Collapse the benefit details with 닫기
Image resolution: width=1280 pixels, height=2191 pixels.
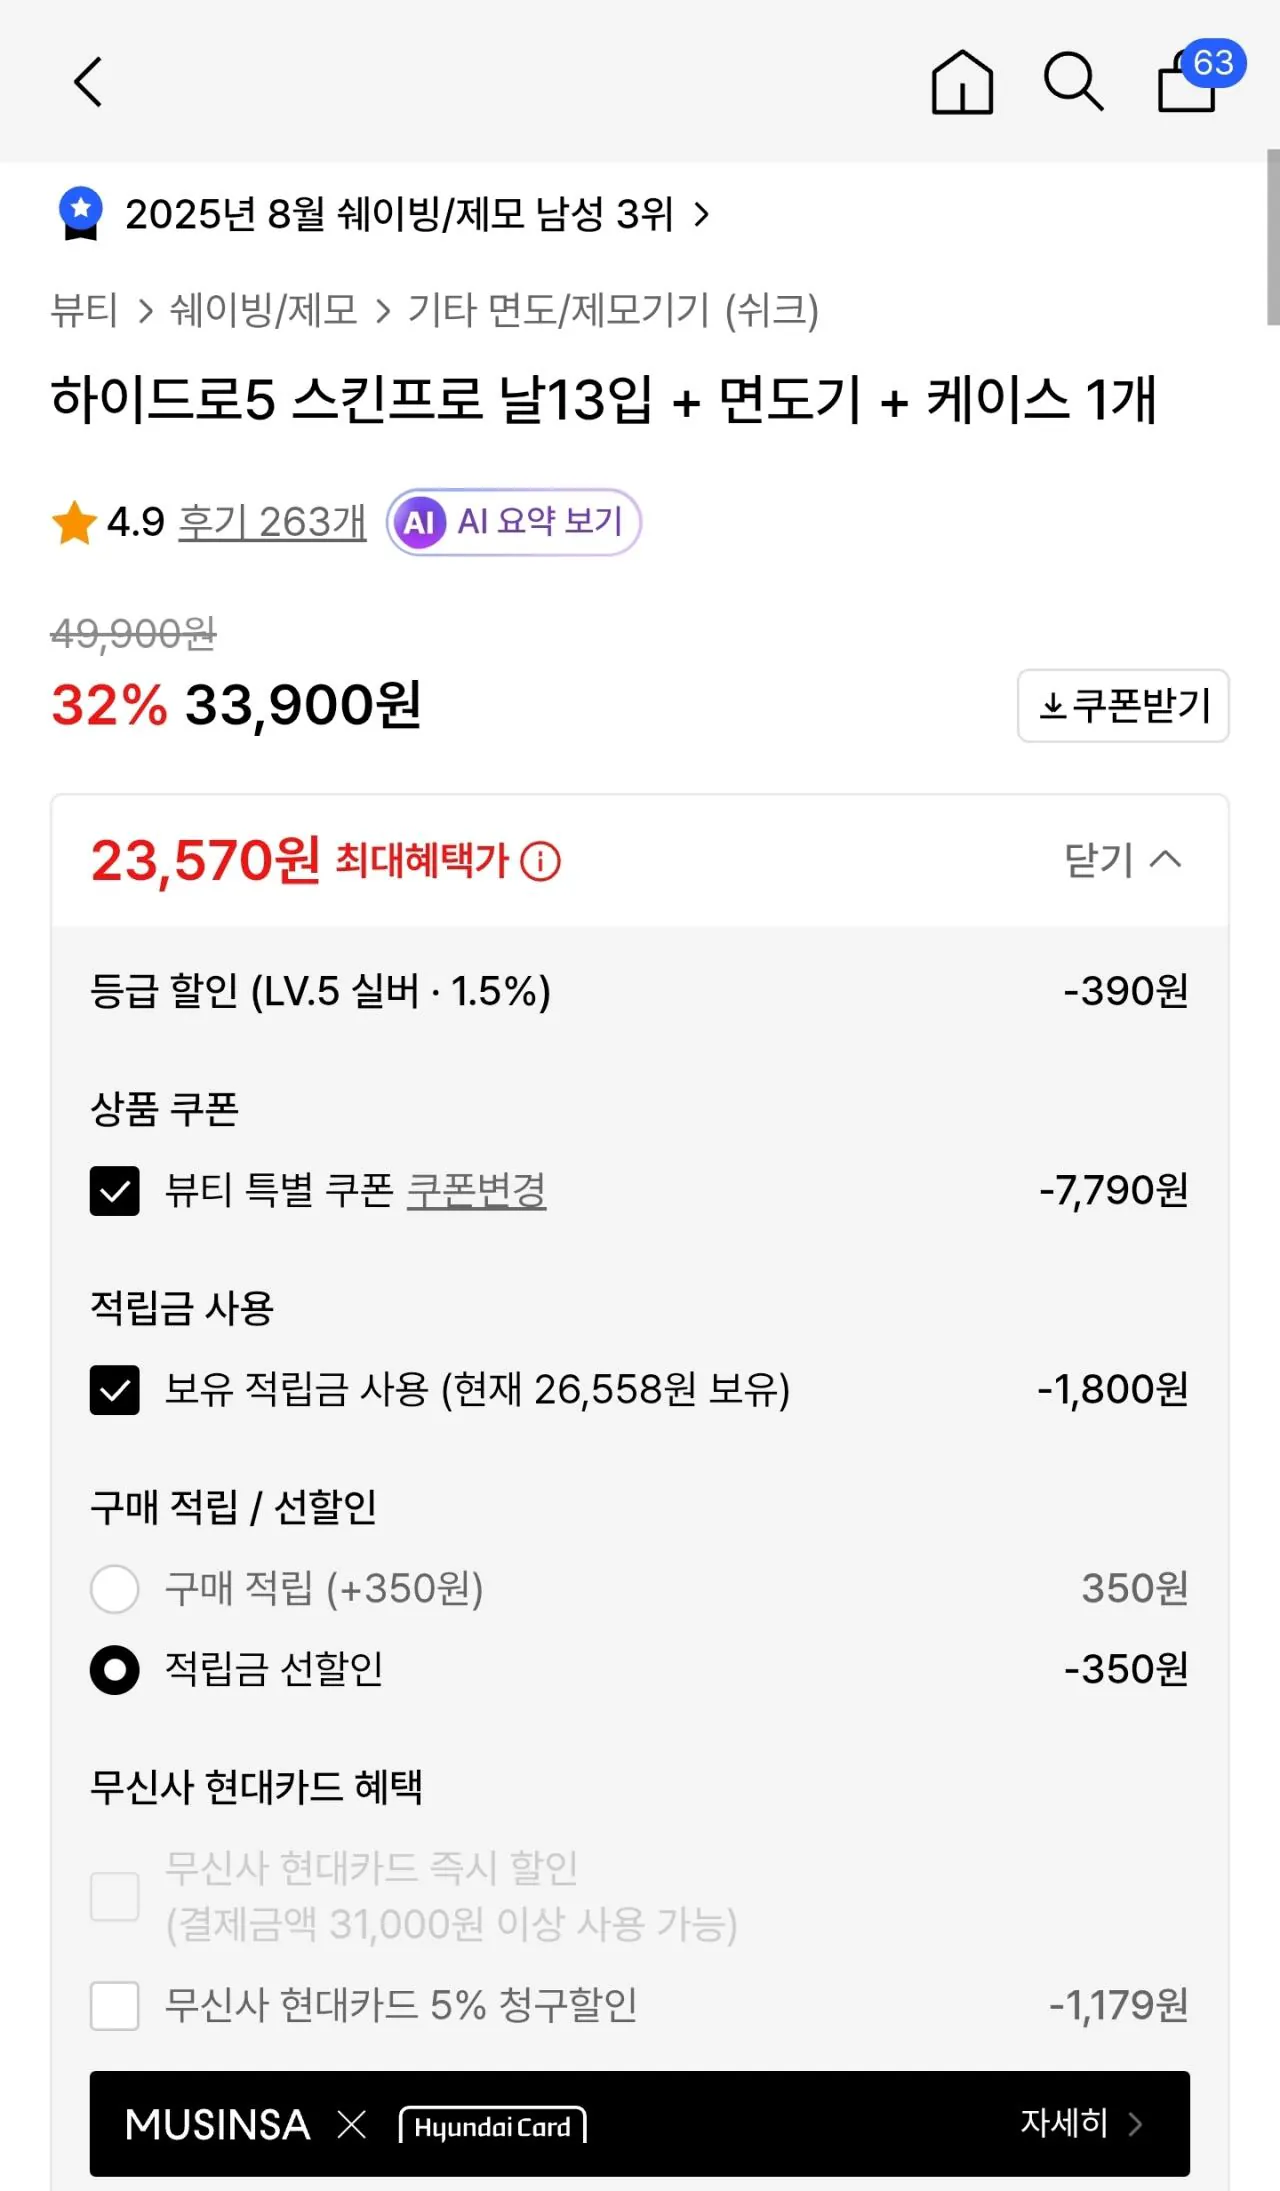pyautogui.click(x=1122, y=860)
